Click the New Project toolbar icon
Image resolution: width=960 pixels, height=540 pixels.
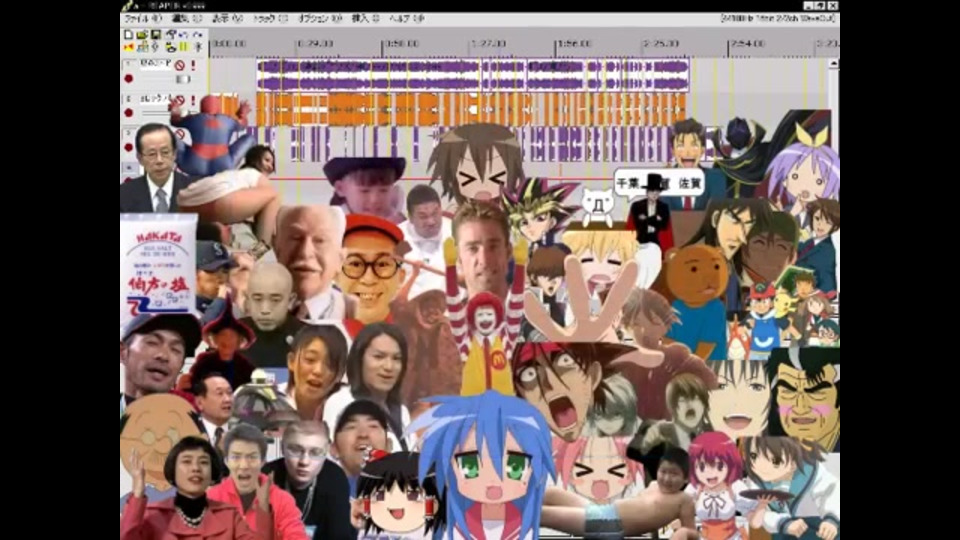point(128,35)
